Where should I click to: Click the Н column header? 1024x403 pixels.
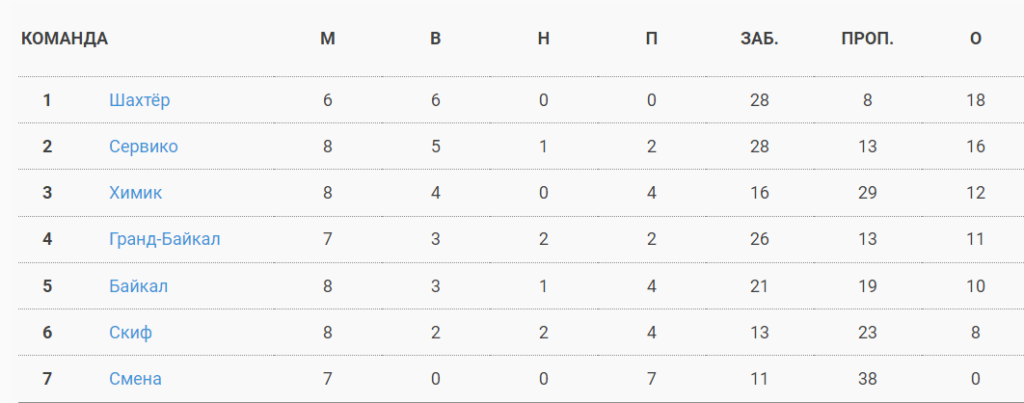pos(543,39)
